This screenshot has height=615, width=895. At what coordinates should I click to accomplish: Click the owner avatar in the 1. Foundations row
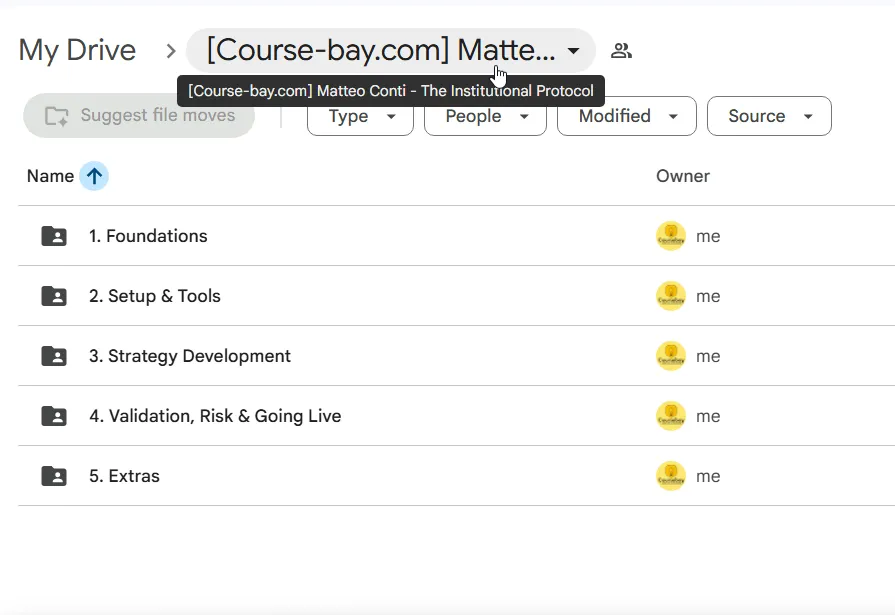[x=671, y=236]
